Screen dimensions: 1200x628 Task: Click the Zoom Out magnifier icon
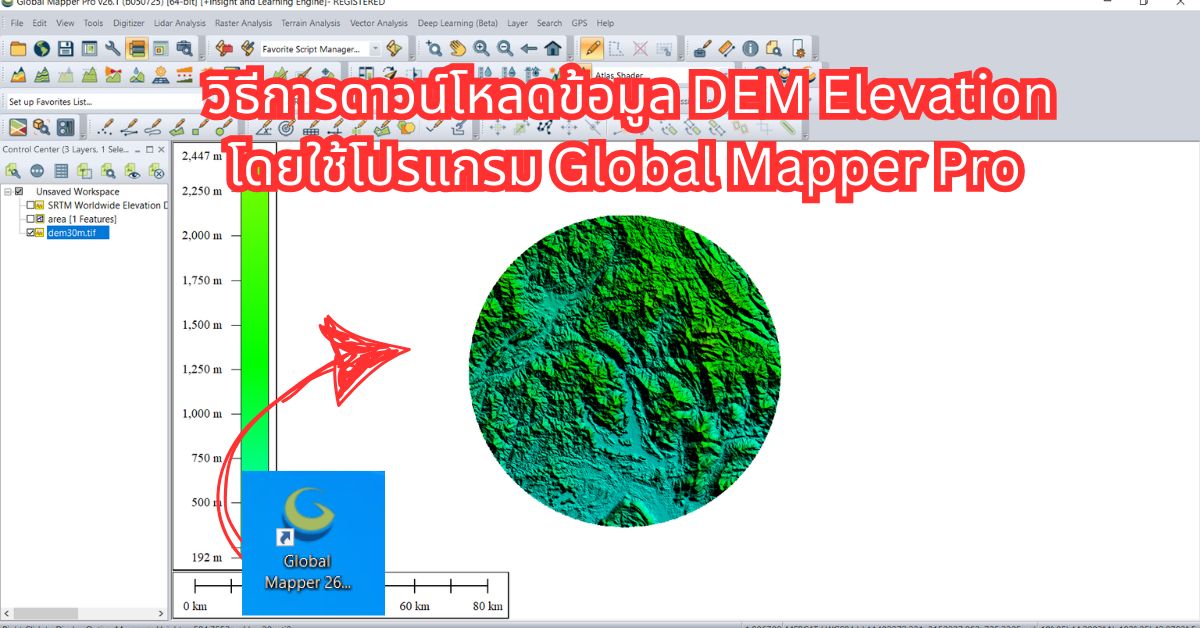click(505, 48)
